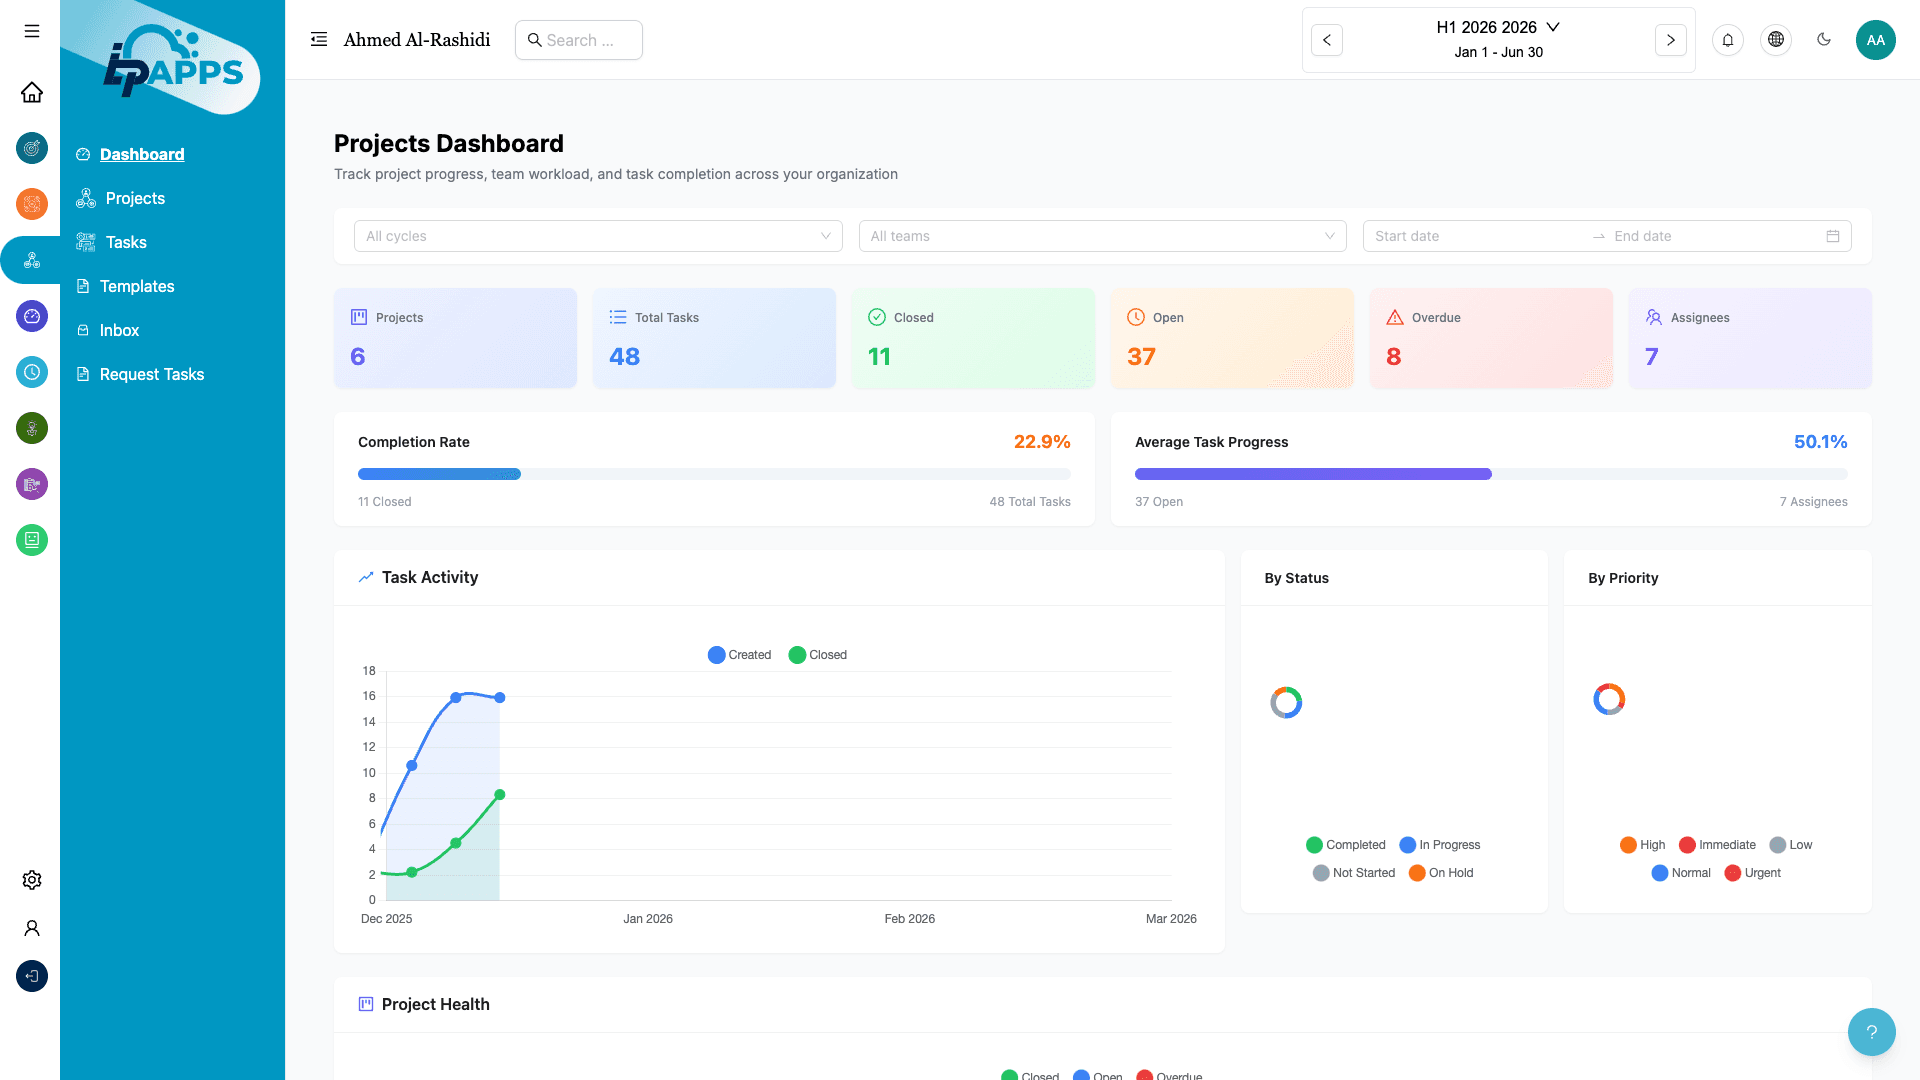Toggle dark mode with the moon icon
Viewport: 1920px width, 1080px height.
[x=1824, y=40]
